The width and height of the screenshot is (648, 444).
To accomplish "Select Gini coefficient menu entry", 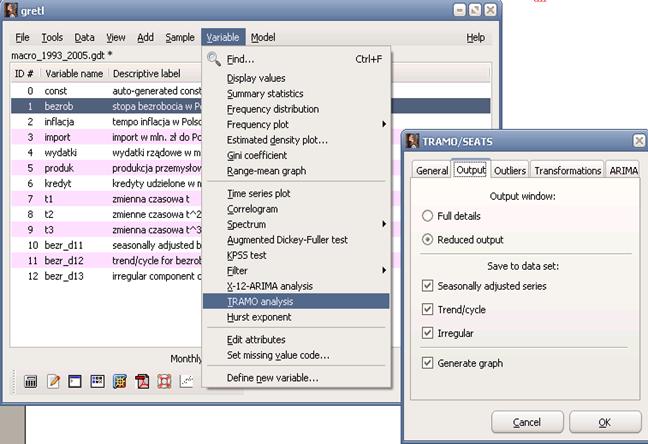I will pos(296,155).
